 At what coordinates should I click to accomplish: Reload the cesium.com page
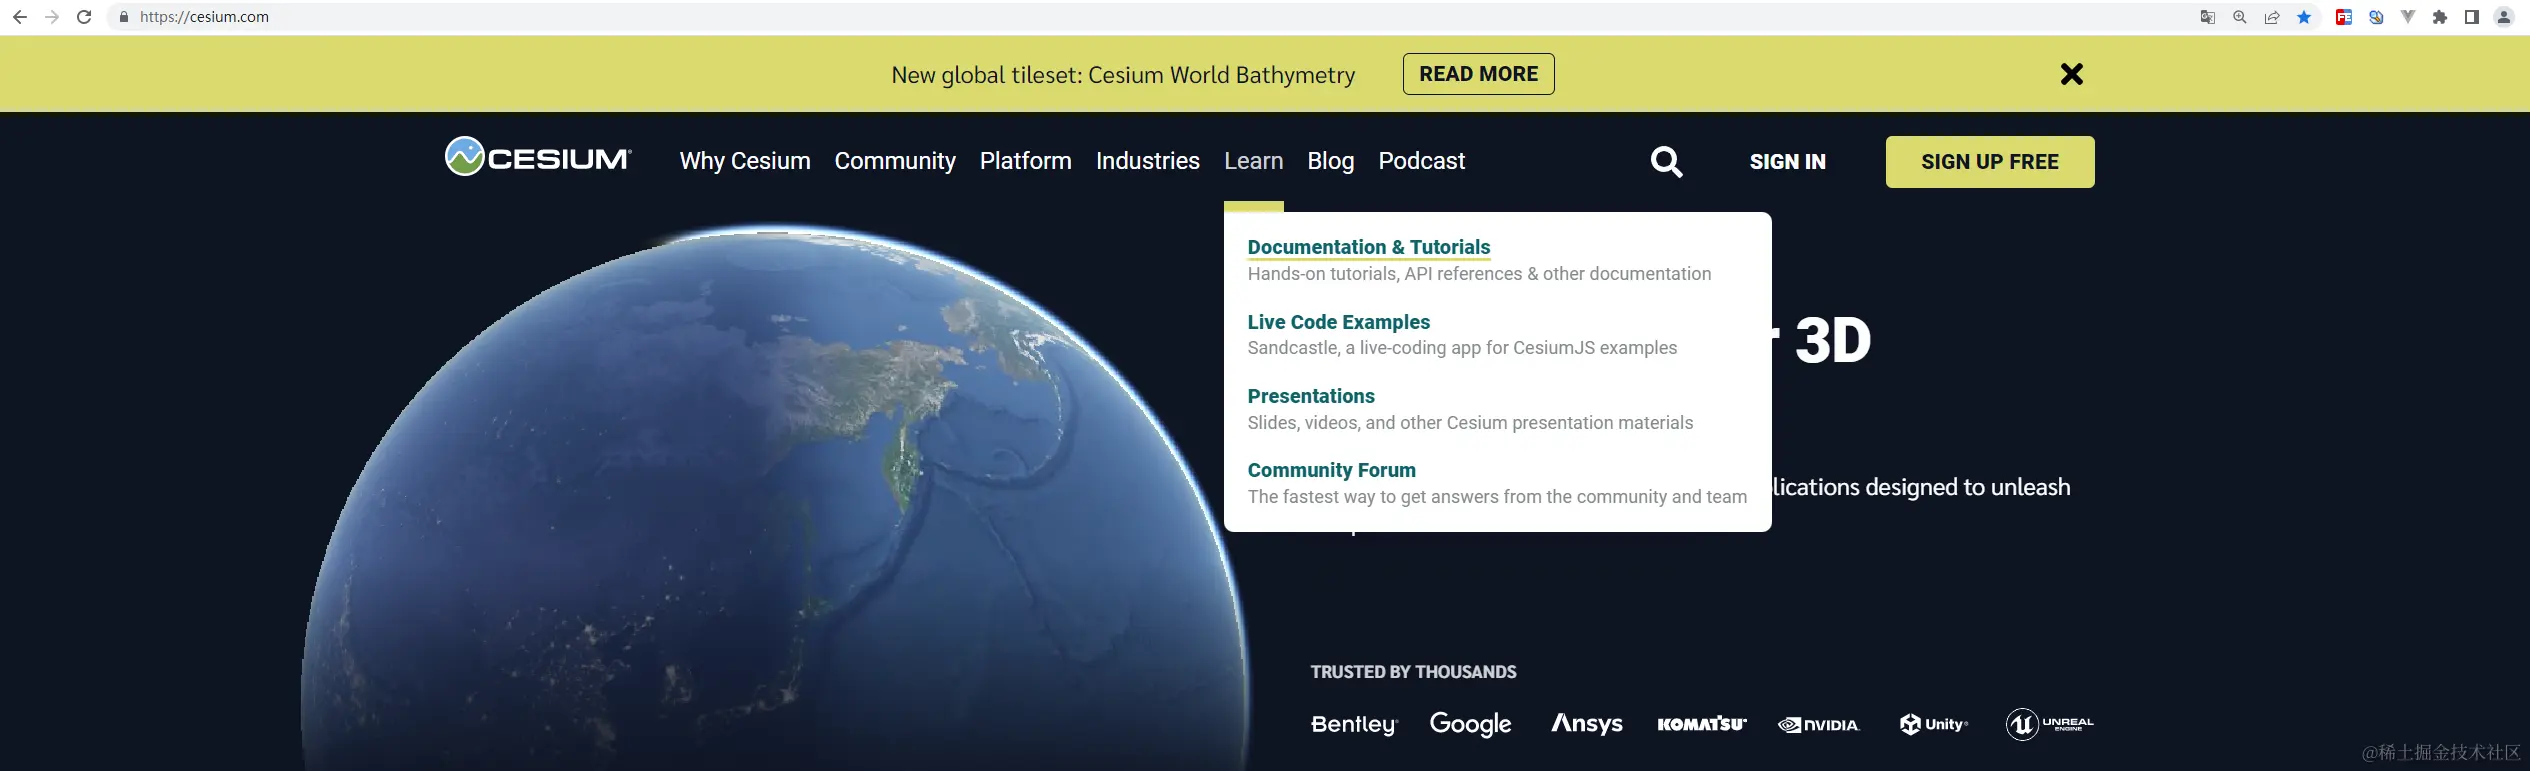[84, 17]
